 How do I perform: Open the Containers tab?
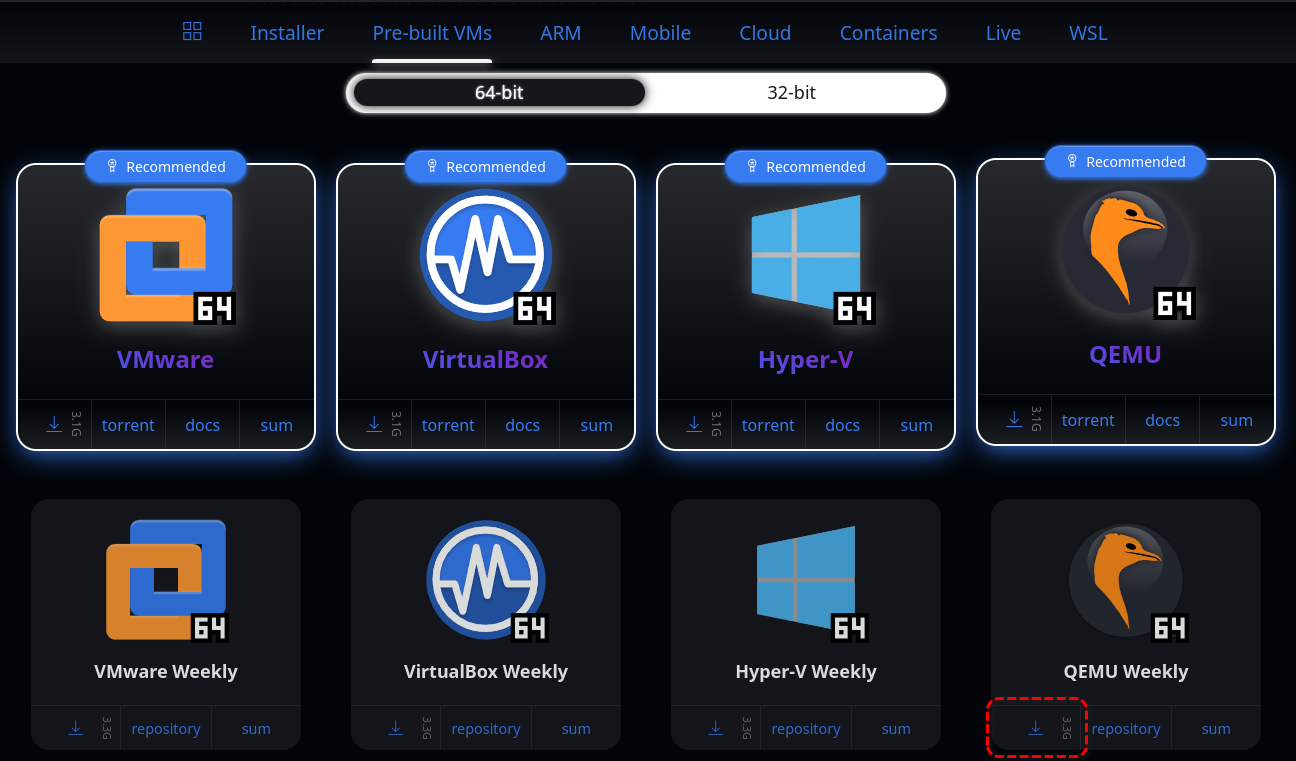(x=888, y=33)
